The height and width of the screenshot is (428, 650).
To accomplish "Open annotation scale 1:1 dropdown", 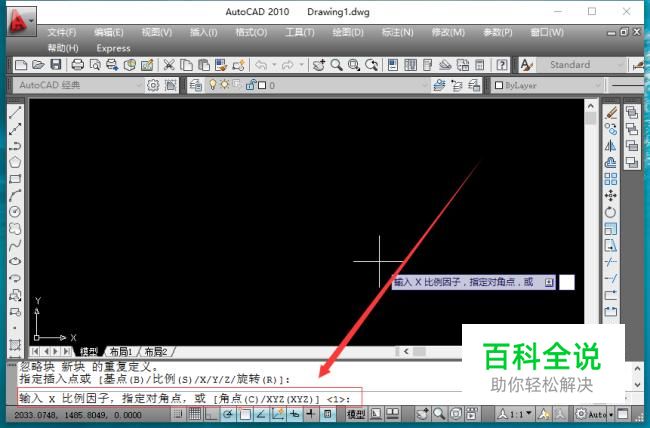I will [514, 414].
